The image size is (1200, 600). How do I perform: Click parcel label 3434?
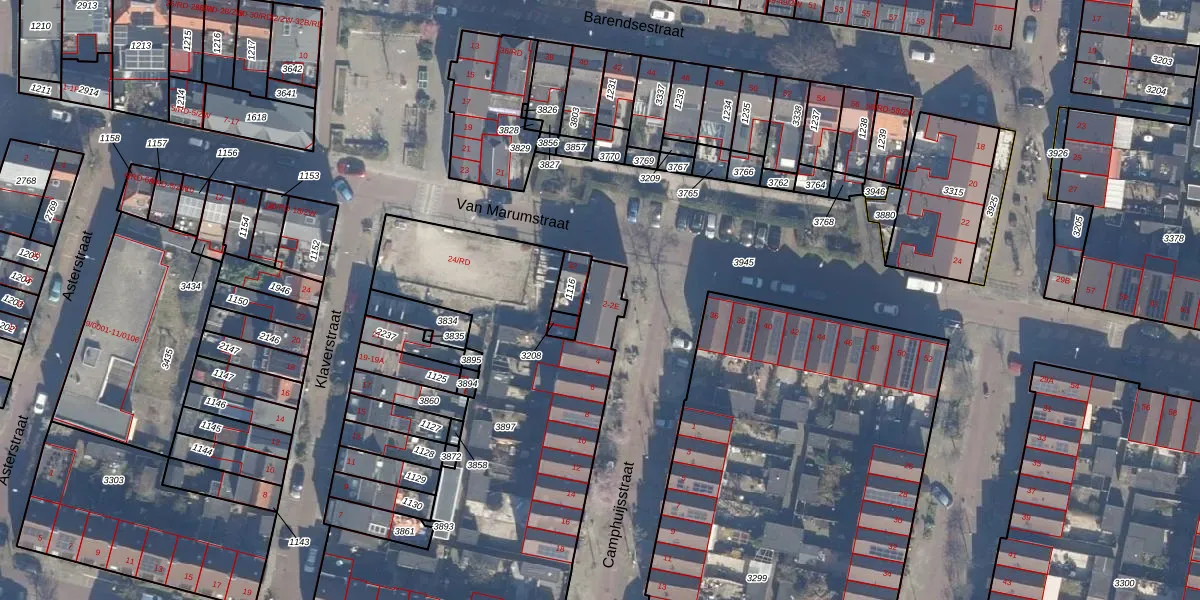[190, 286]
